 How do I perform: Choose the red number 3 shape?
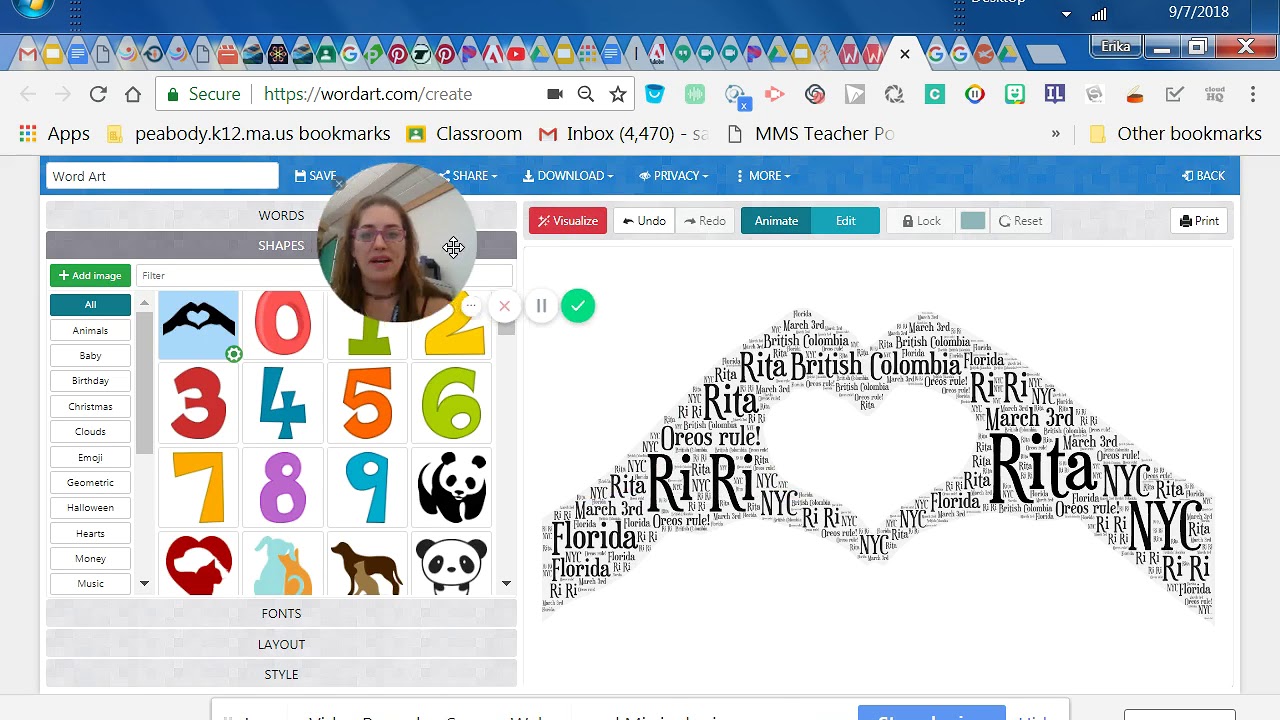pos(198,403)
